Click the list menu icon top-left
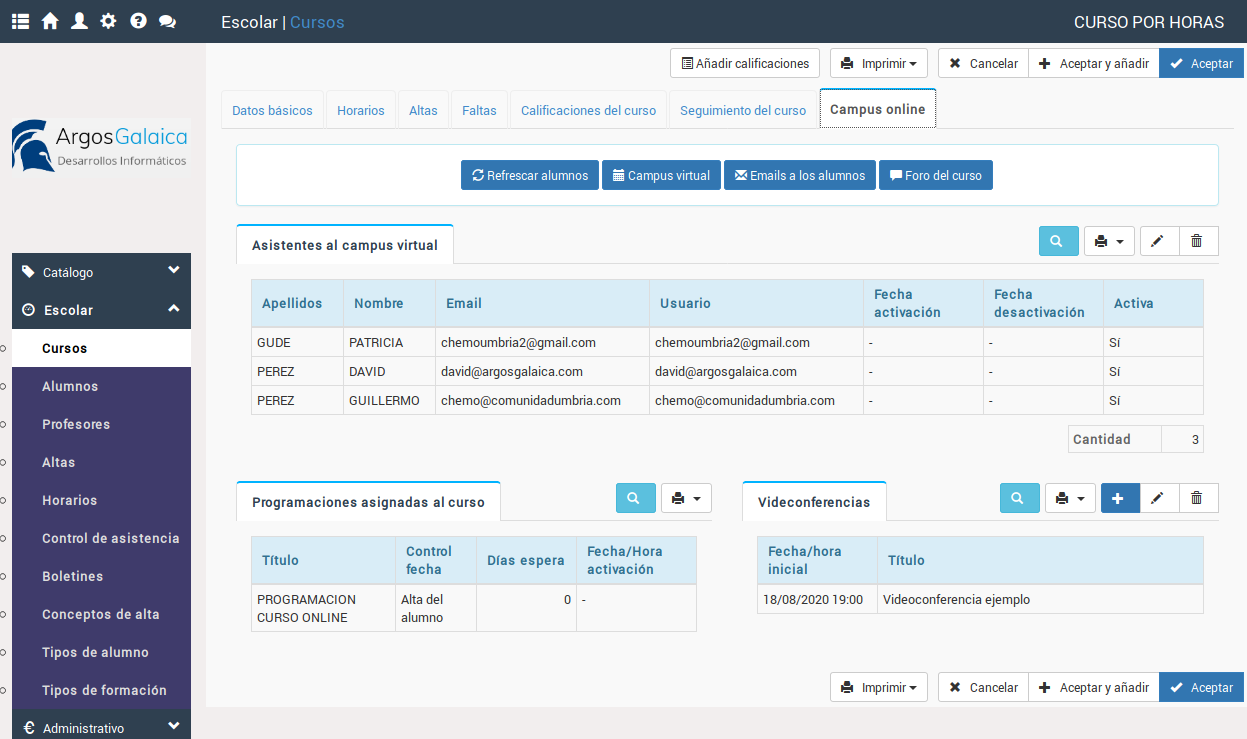Image resolution: width=1247 pixels, height=739 pixels. pyautogui.click(x=20, y=21)
